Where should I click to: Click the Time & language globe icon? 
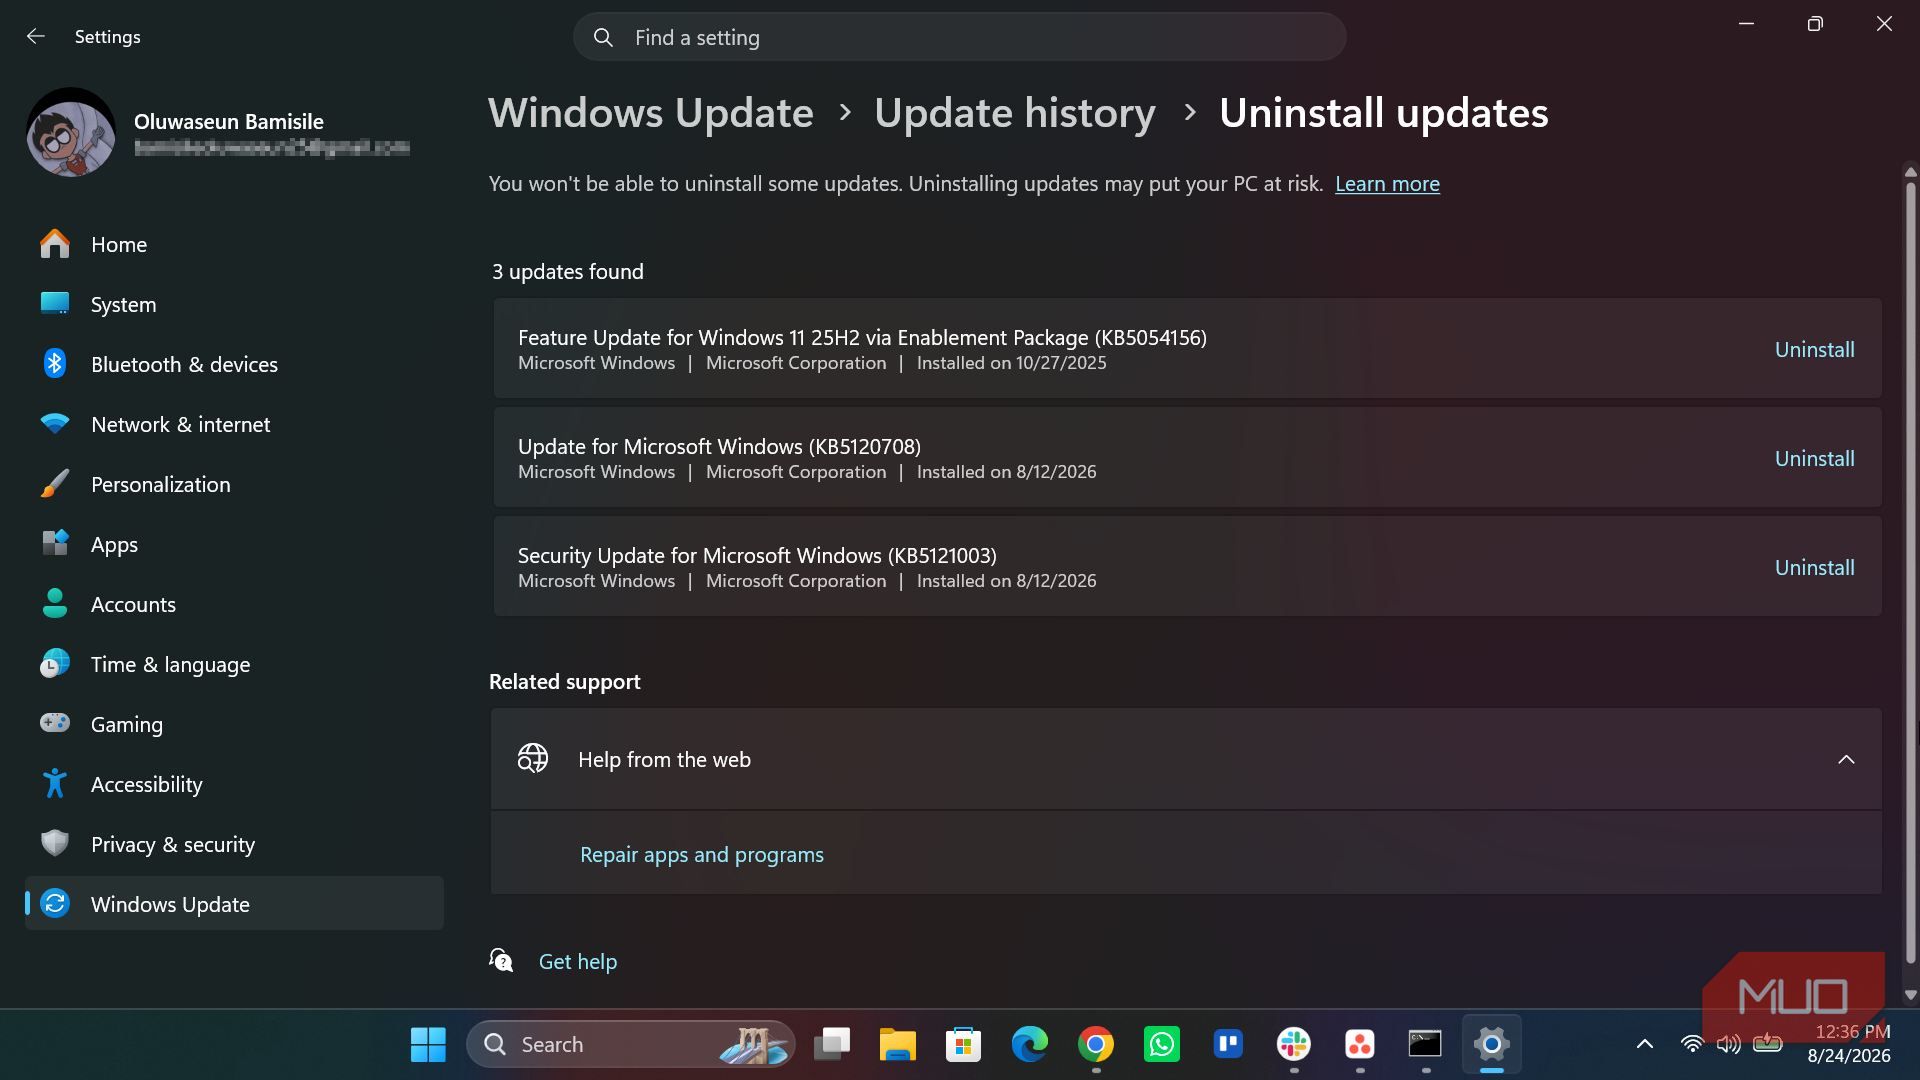point(55,663)
